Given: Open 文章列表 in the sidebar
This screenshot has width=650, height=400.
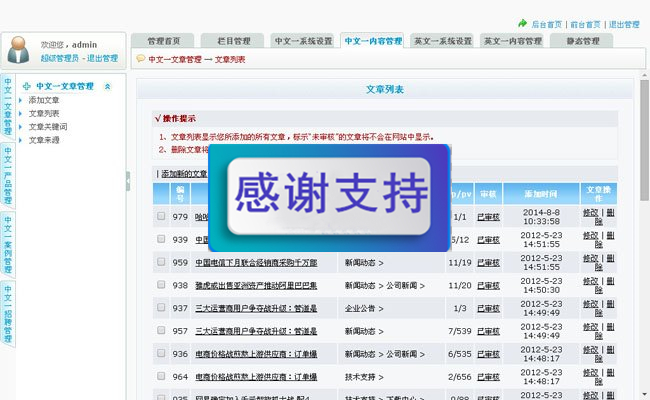Looking at the screenshot, I should click(44, 113).
